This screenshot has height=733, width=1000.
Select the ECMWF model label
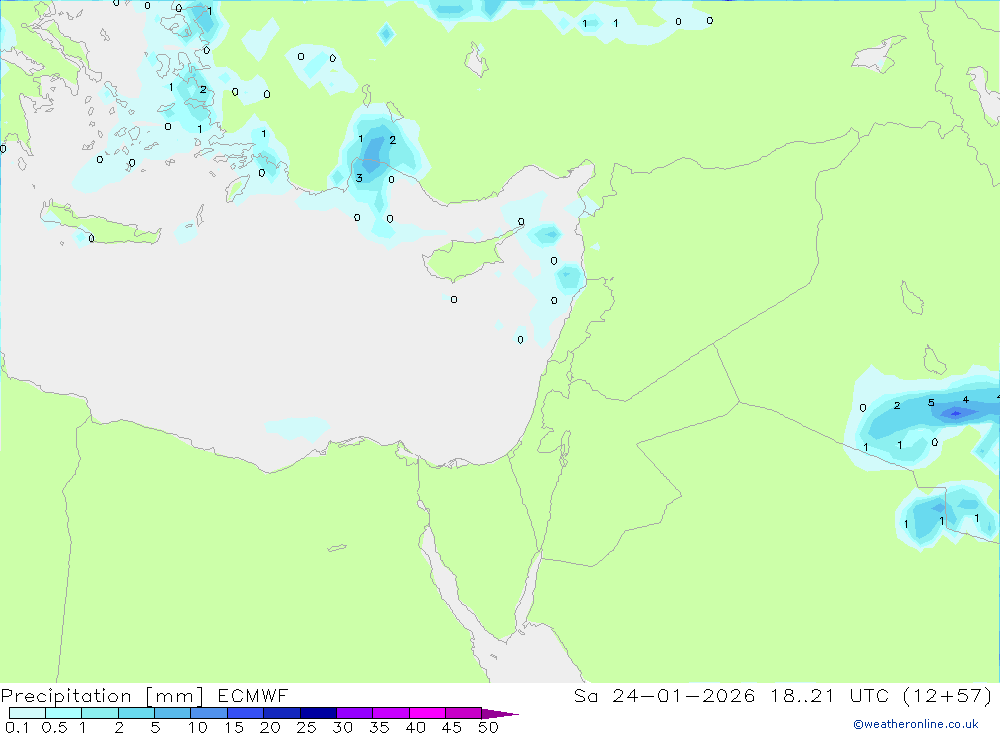[x=253, y=696]
